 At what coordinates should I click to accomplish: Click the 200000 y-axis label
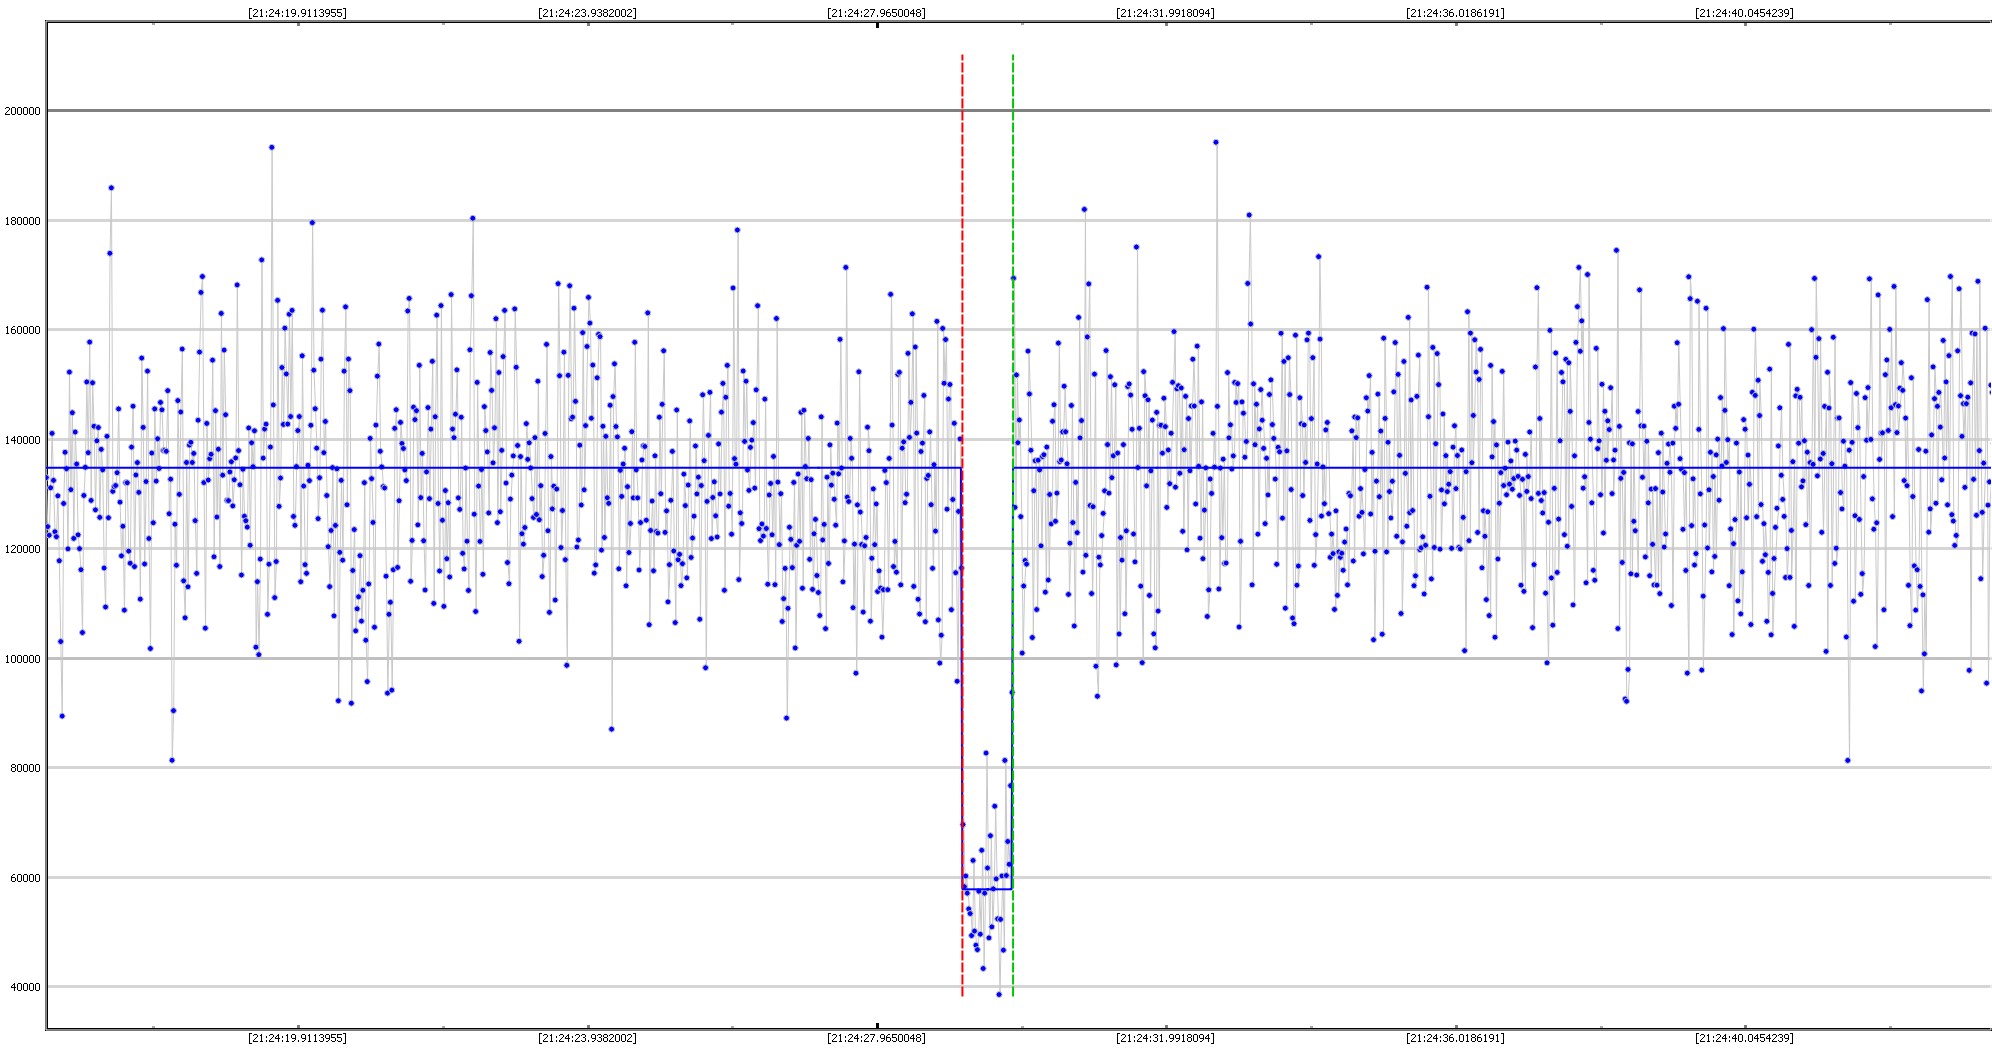pos(22,111)
